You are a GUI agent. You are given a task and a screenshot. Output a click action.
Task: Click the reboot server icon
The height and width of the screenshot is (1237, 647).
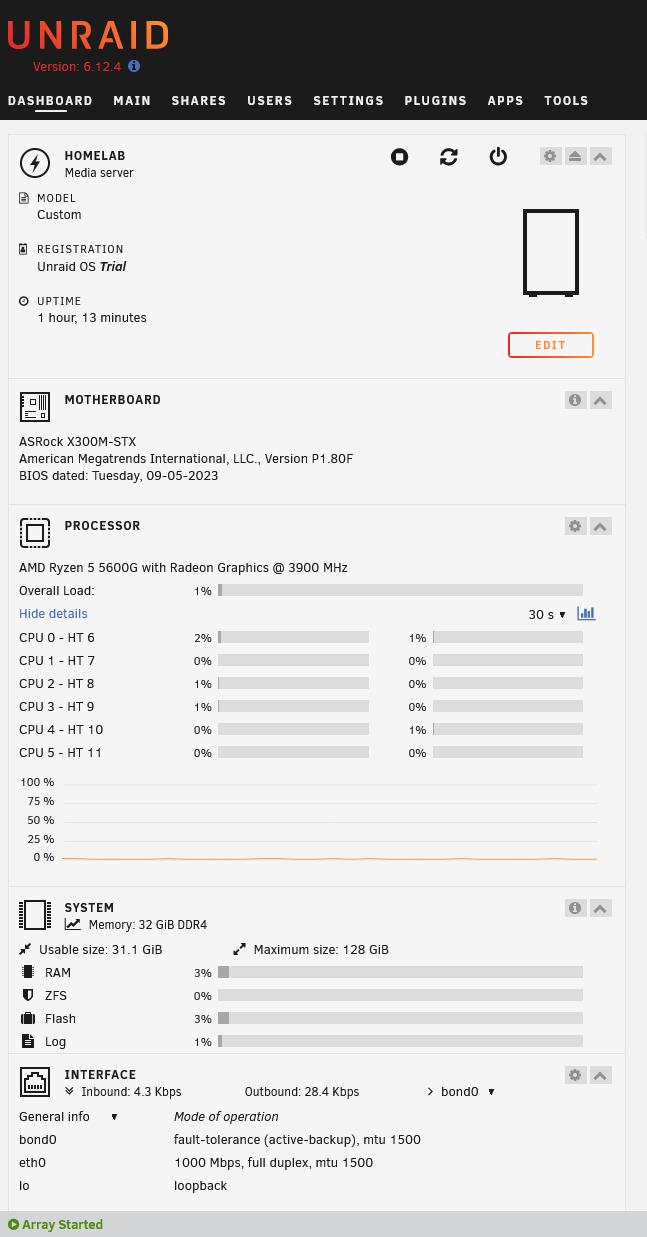[x=449, y=157]
